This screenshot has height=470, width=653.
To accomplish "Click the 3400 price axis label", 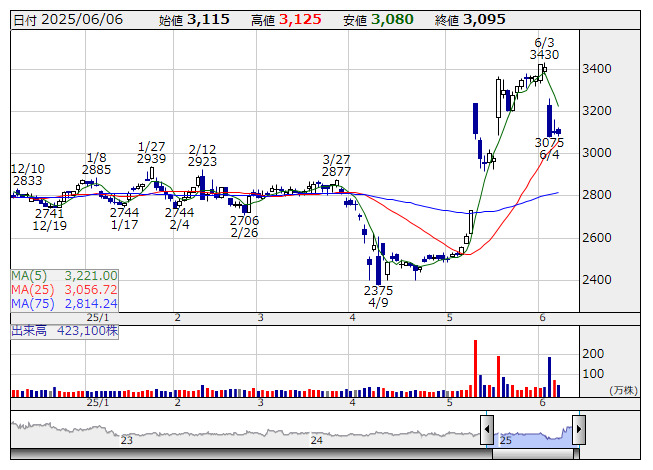I will click(x=597, y=69).
